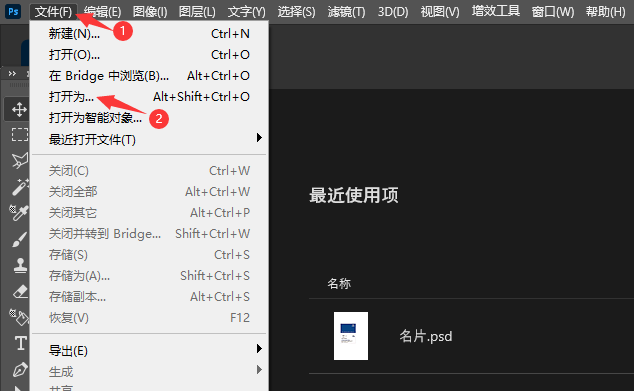This screenshot has width=634, height=391.
Task: Open the 窗口(W) menu
Action: coord(553,12)
